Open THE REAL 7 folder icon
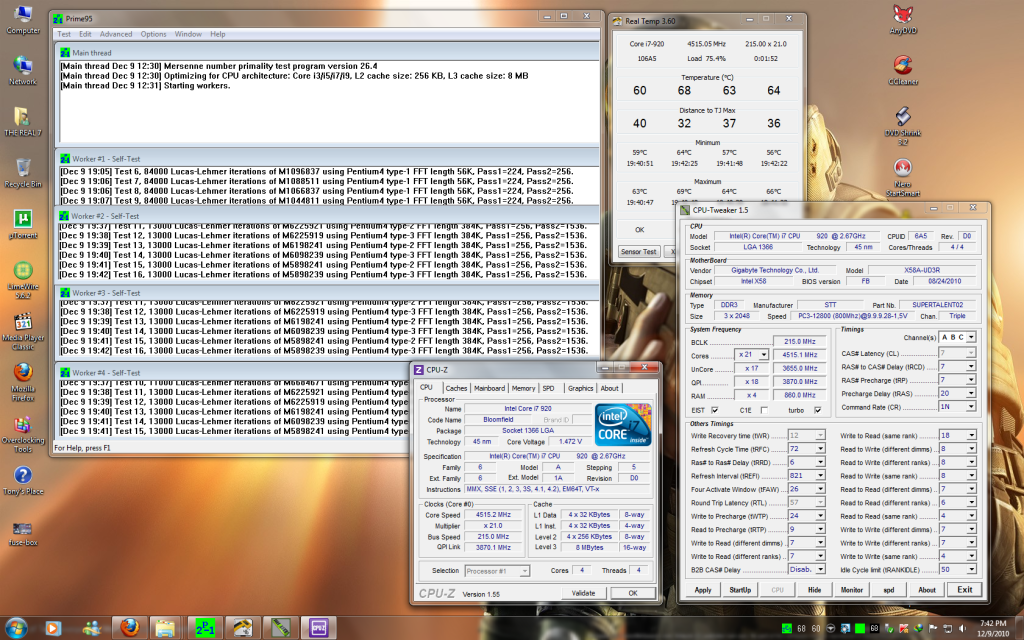Image resolution: width=1024 pixels, height=640 pixels. click(x=23, y=121)
